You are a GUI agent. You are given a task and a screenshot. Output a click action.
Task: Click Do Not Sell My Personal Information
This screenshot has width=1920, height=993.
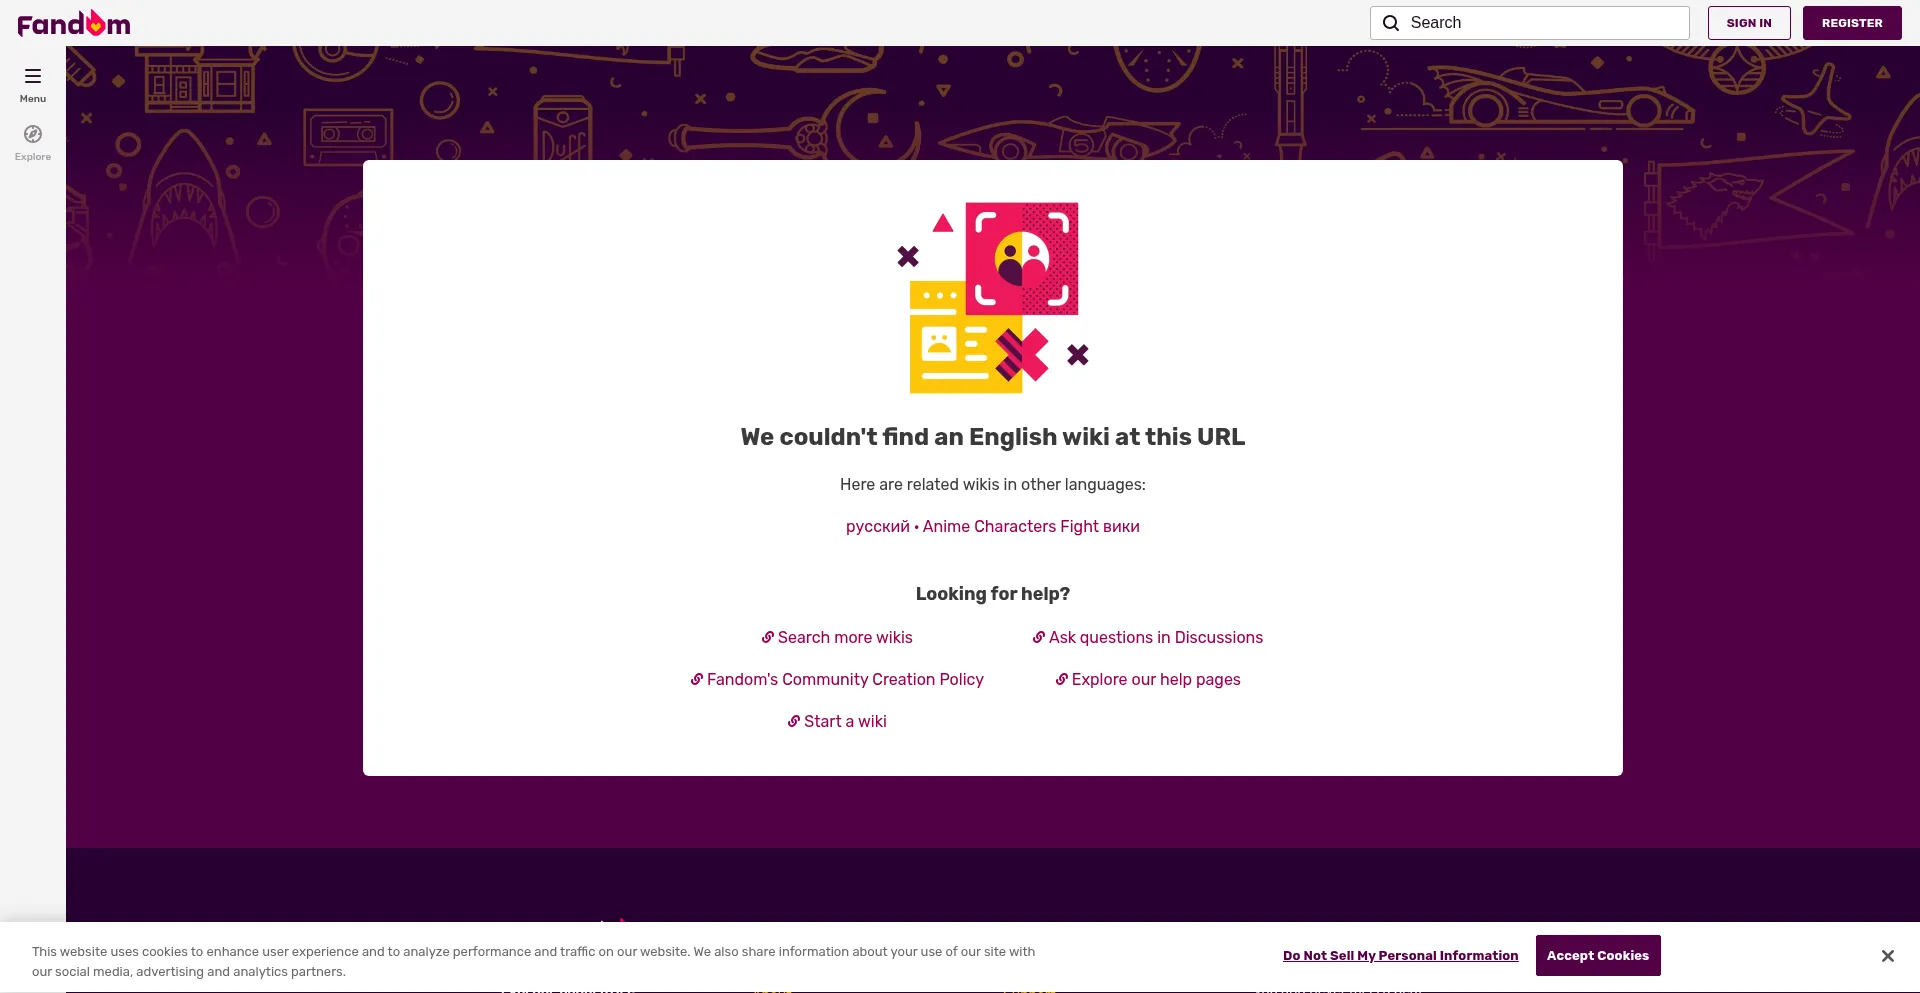coord(1400,956)
